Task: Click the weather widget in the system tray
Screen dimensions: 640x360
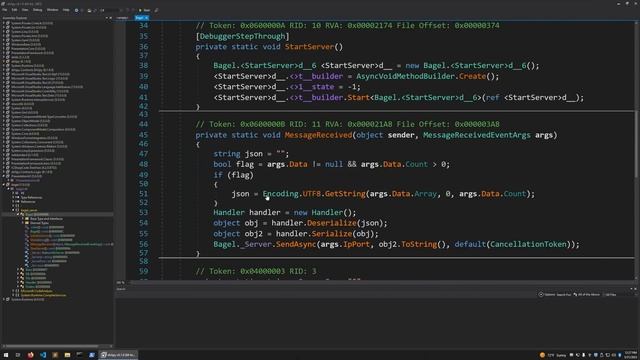Action: [553, 355]
